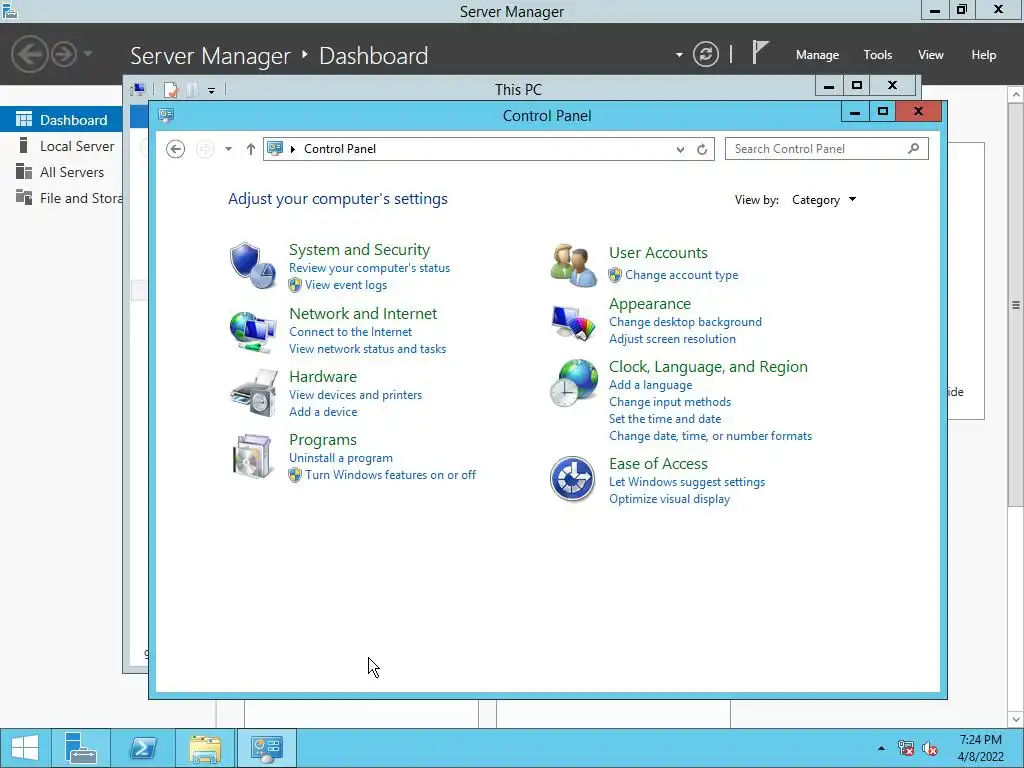
Task: Click Set the time and date link
Action: click(x=665, y=419)
